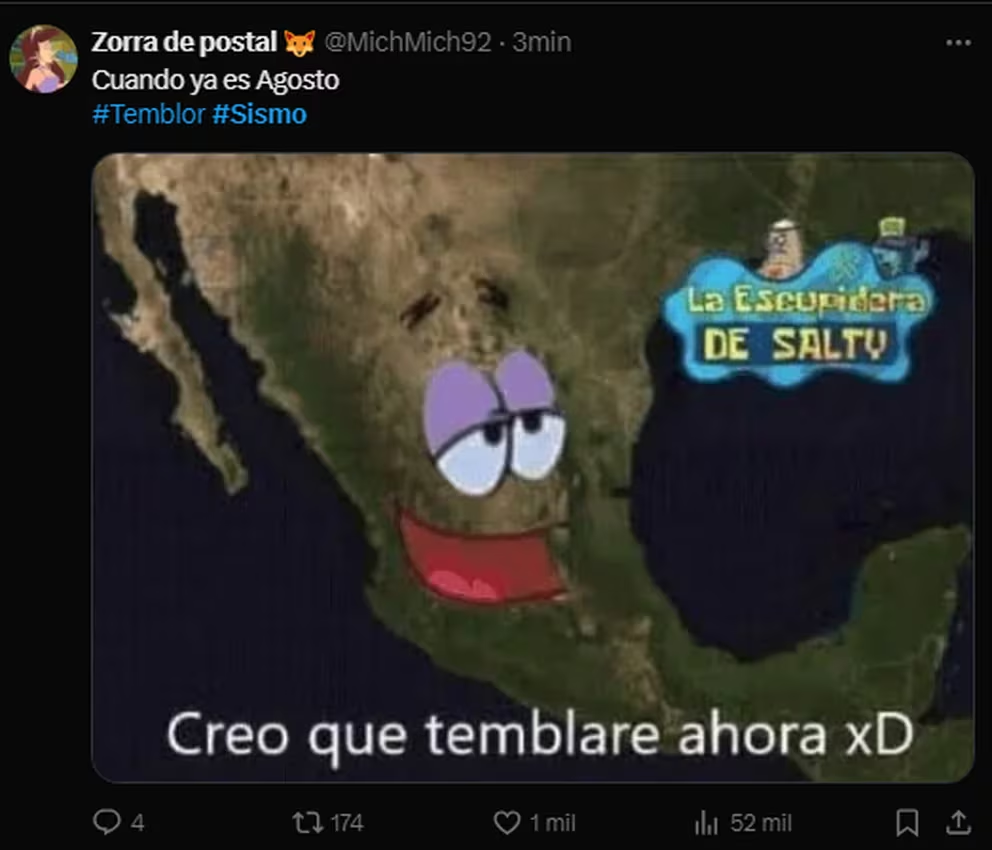Retweet using the repost arrows icon
Screen dimensions: 992x850
(307, 823)
